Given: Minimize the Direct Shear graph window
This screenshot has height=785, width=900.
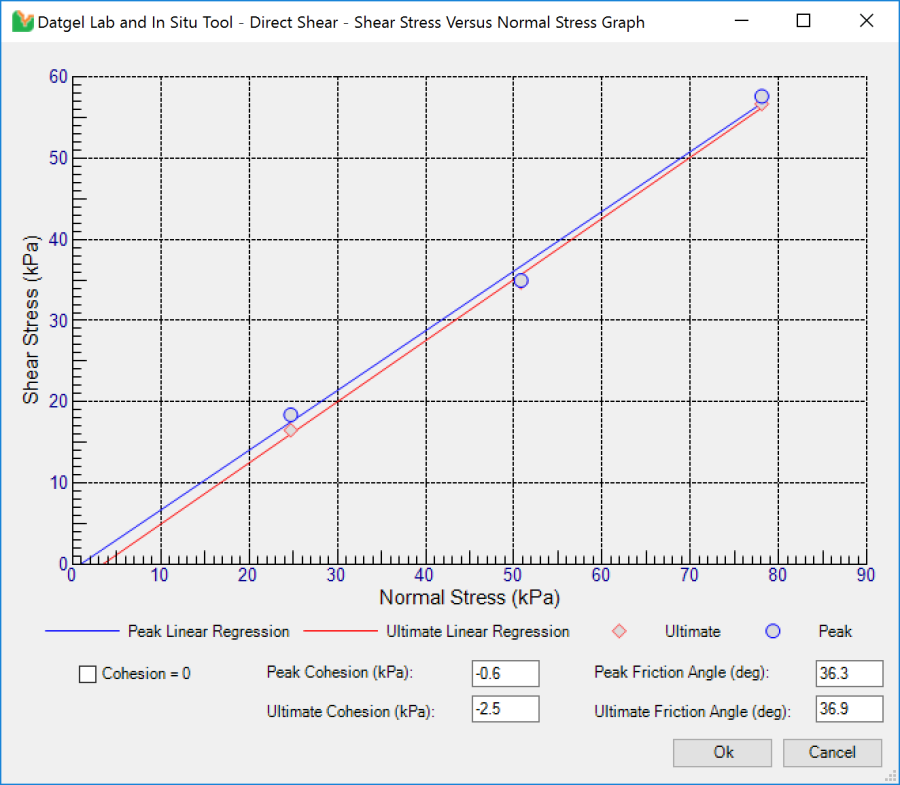Looking at the screenshot, I should 740,20.
